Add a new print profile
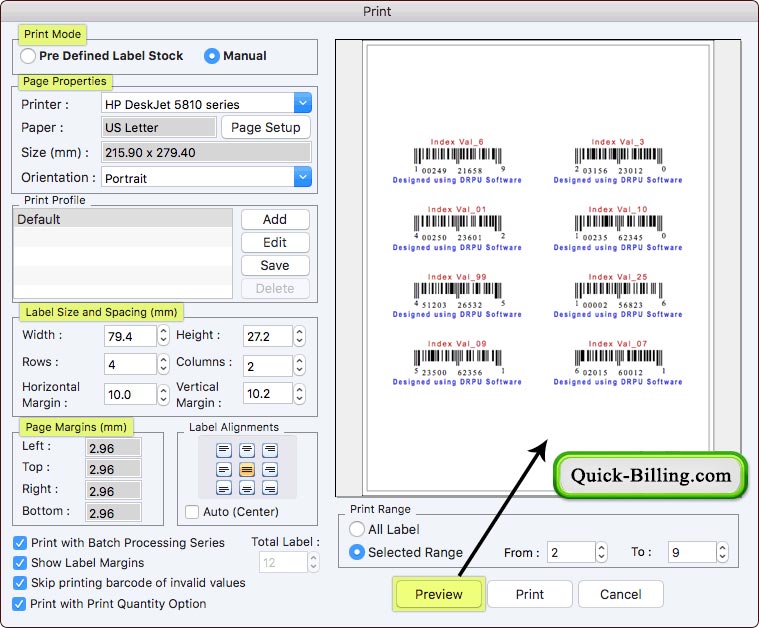This screenshot has height=628, width=759. (x=275, y=219)
